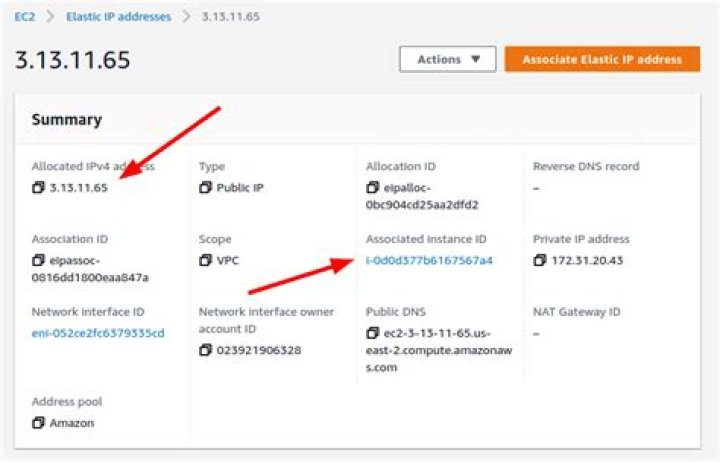Select the Amazon address pool text
720x462 pixels.
[72, 423]
